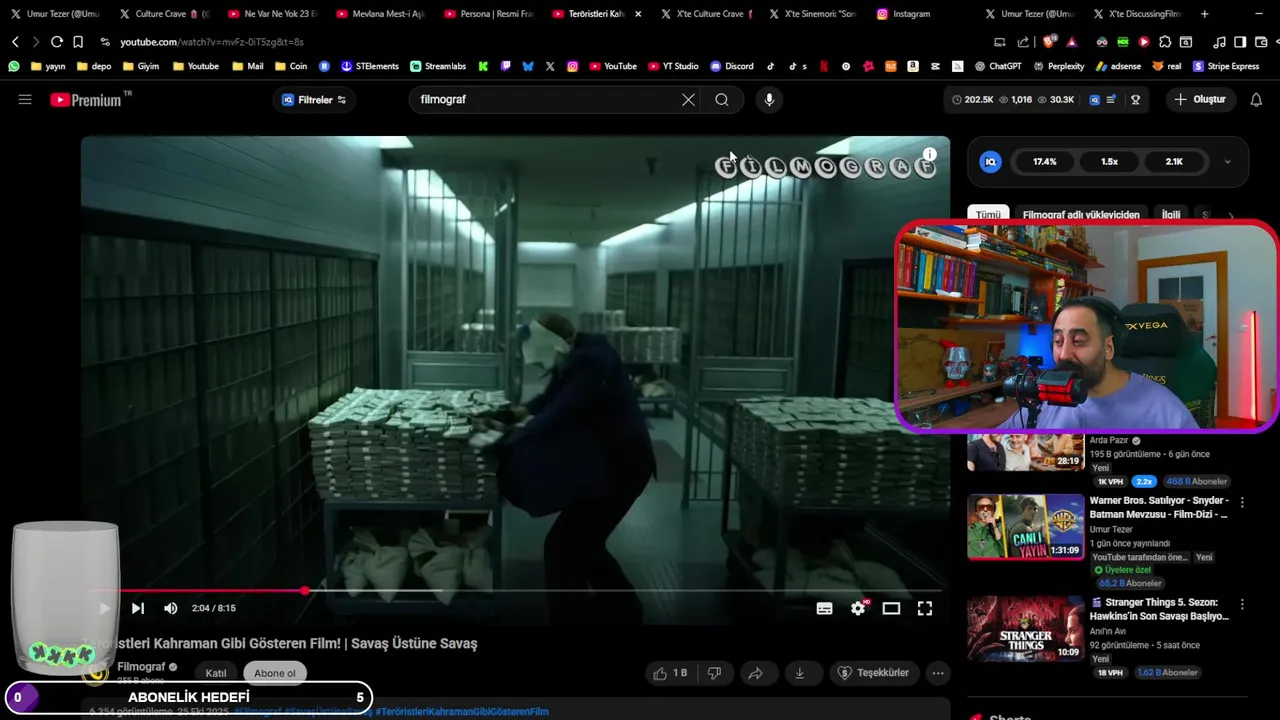Click Abone ol subscribe button
Image resolution: width=1280 pixels, height=720 pixels.
click(x=275, y=673)
